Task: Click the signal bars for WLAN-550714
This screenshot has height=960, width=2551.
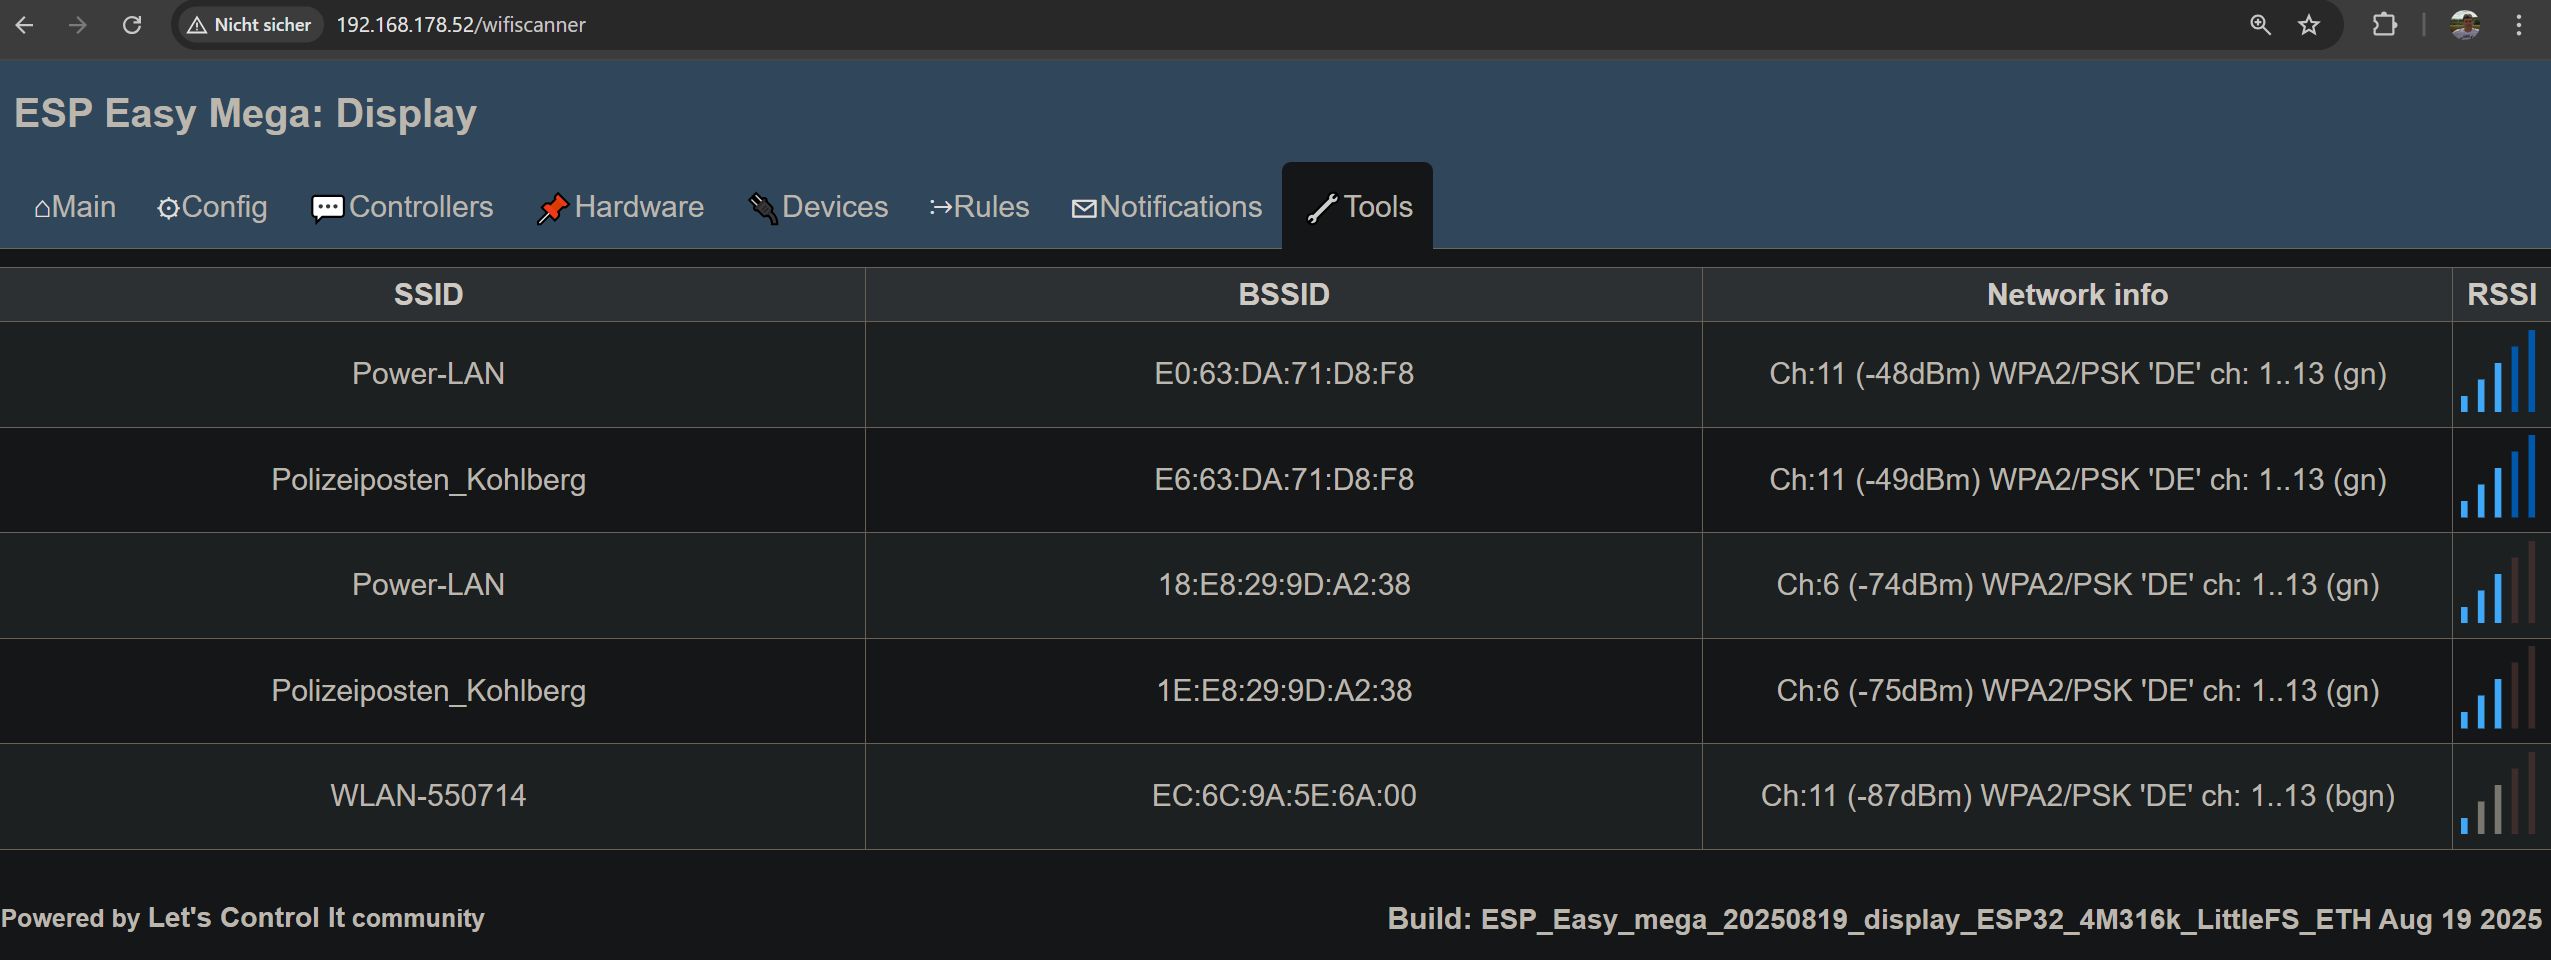Action: (2498, 796)
